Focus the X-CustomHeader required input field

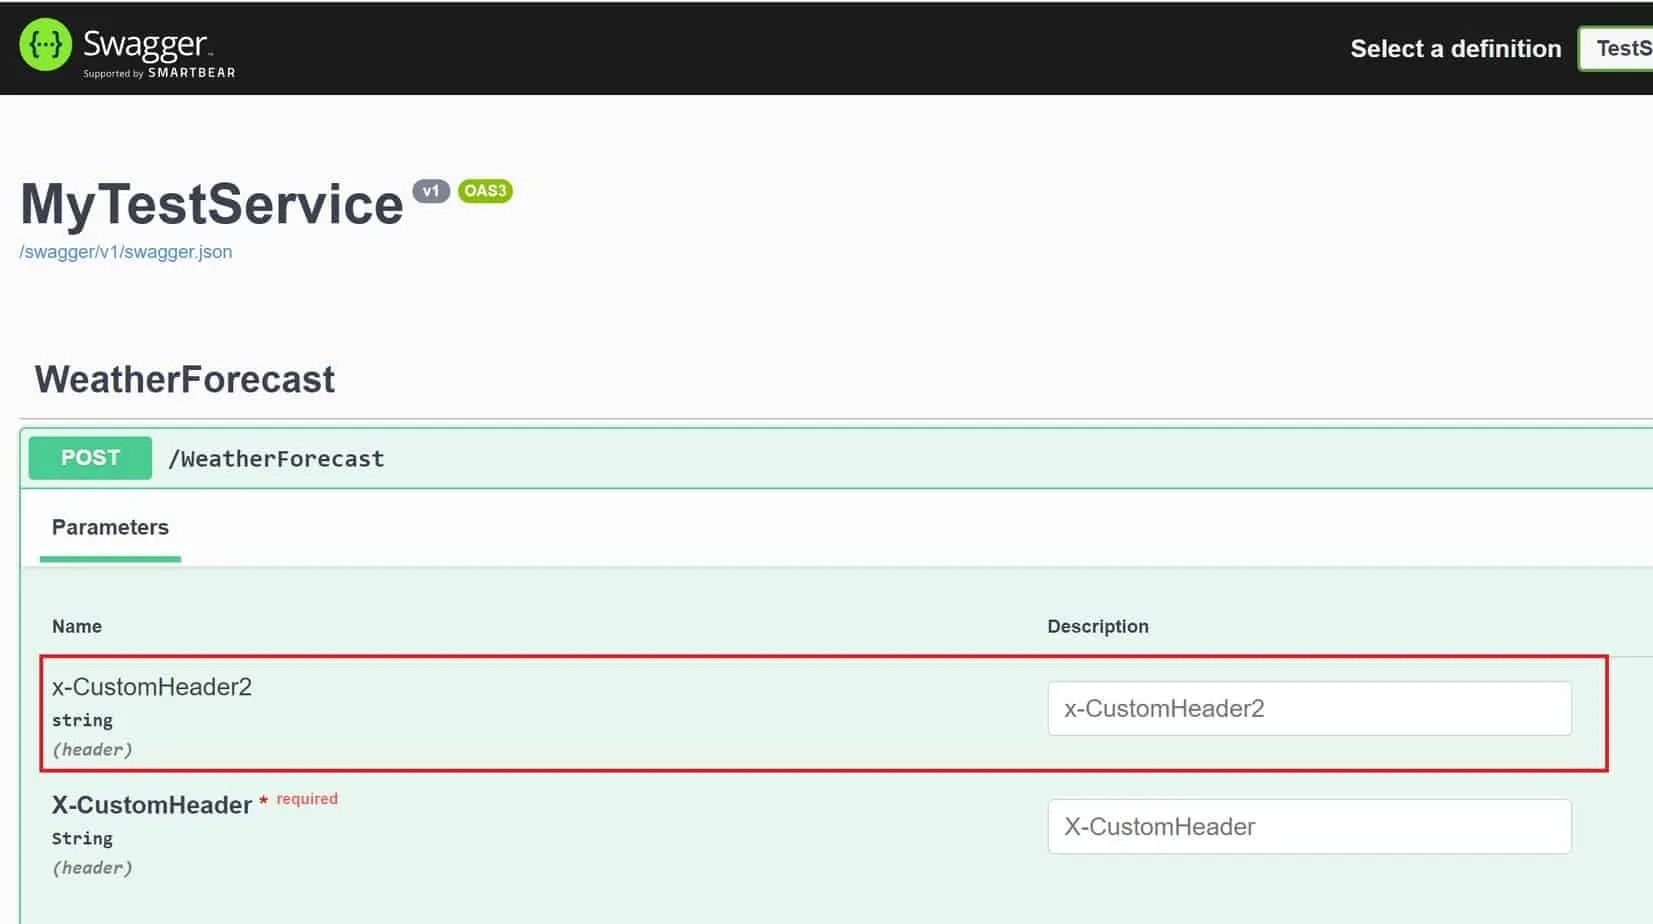(x=1309, y=827)
